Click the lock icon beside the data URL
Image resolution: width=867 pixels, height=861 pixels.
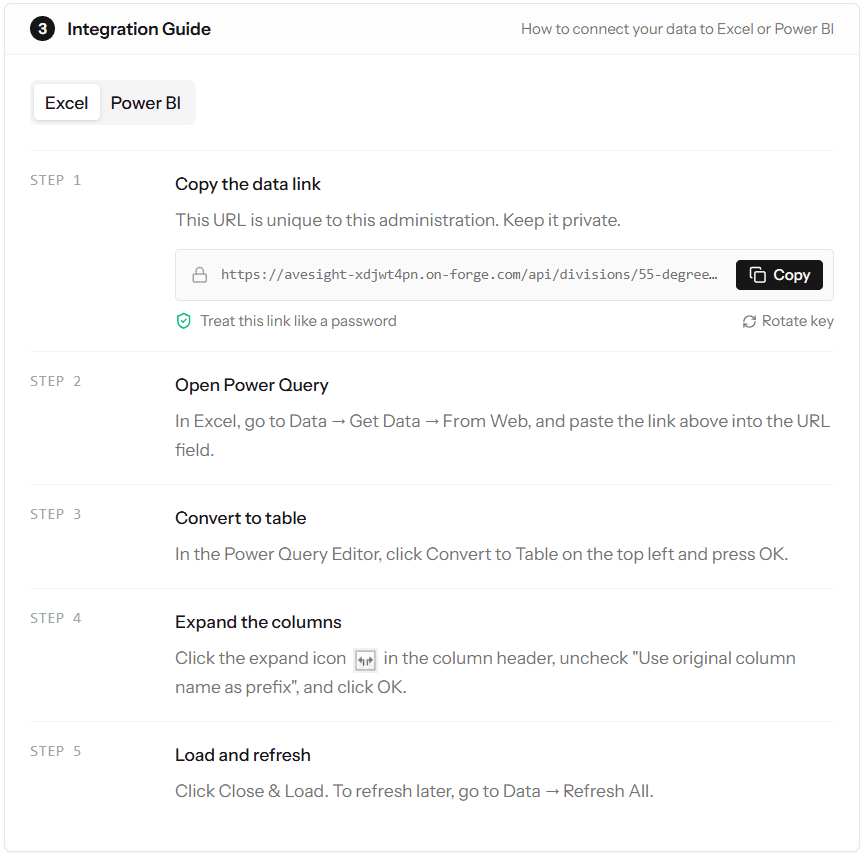[x=200, y=275]
